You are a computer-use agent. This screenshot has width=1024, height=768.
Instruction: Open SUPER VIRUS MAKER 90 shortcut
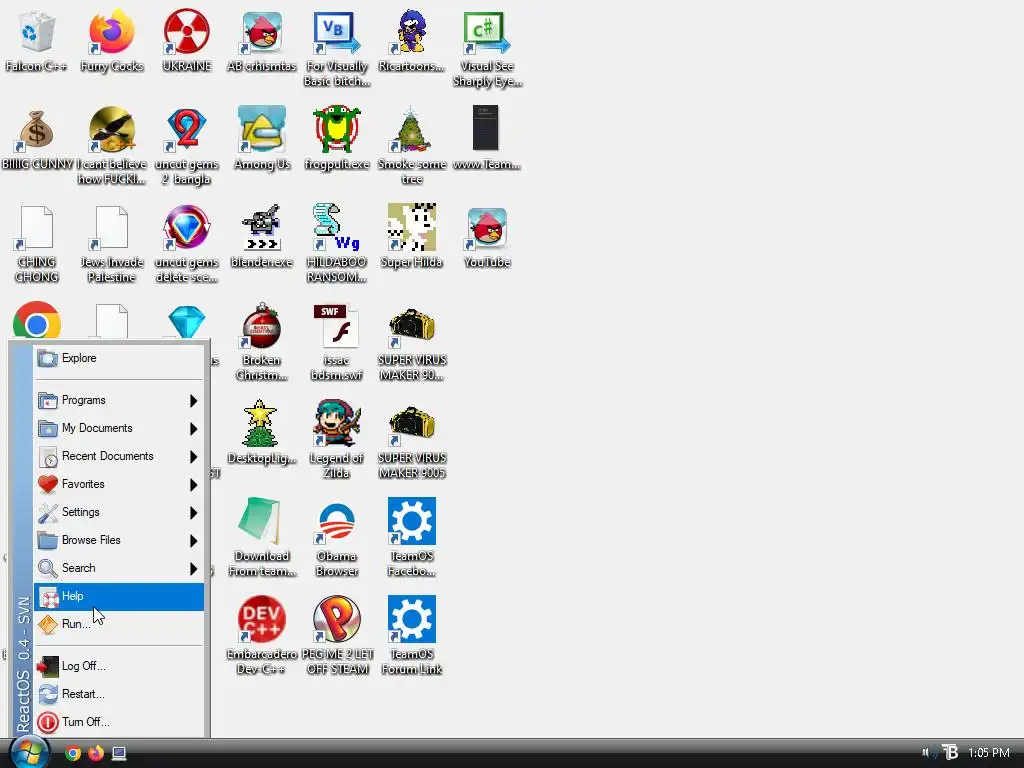pos(412,327)
